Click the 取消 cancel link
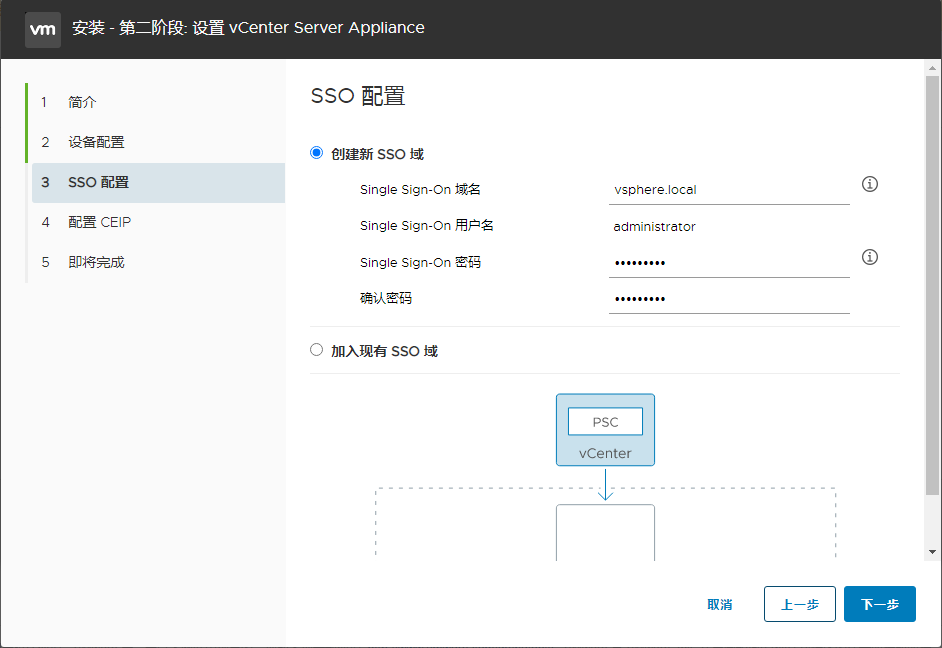Image resolution: width=942 pixels, height=648 pixels. tap(720, 604)
